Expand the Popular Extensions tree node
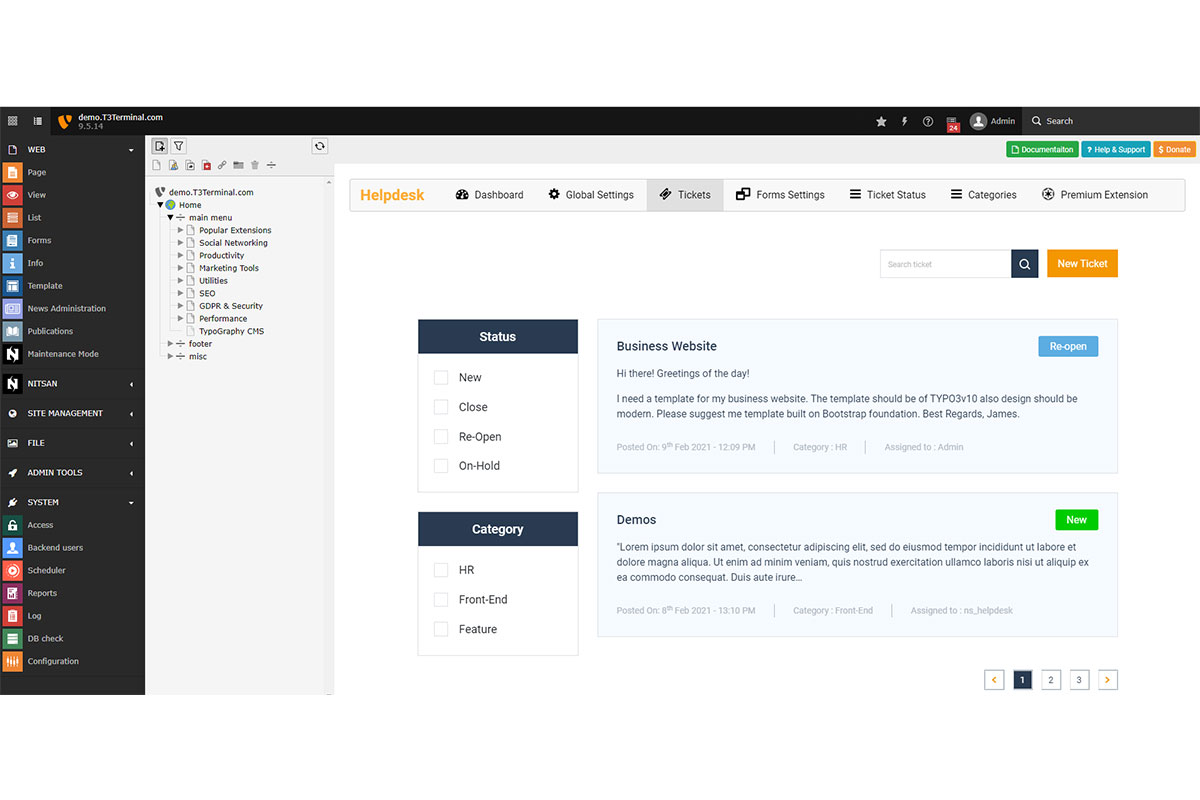 pos(181,230)
